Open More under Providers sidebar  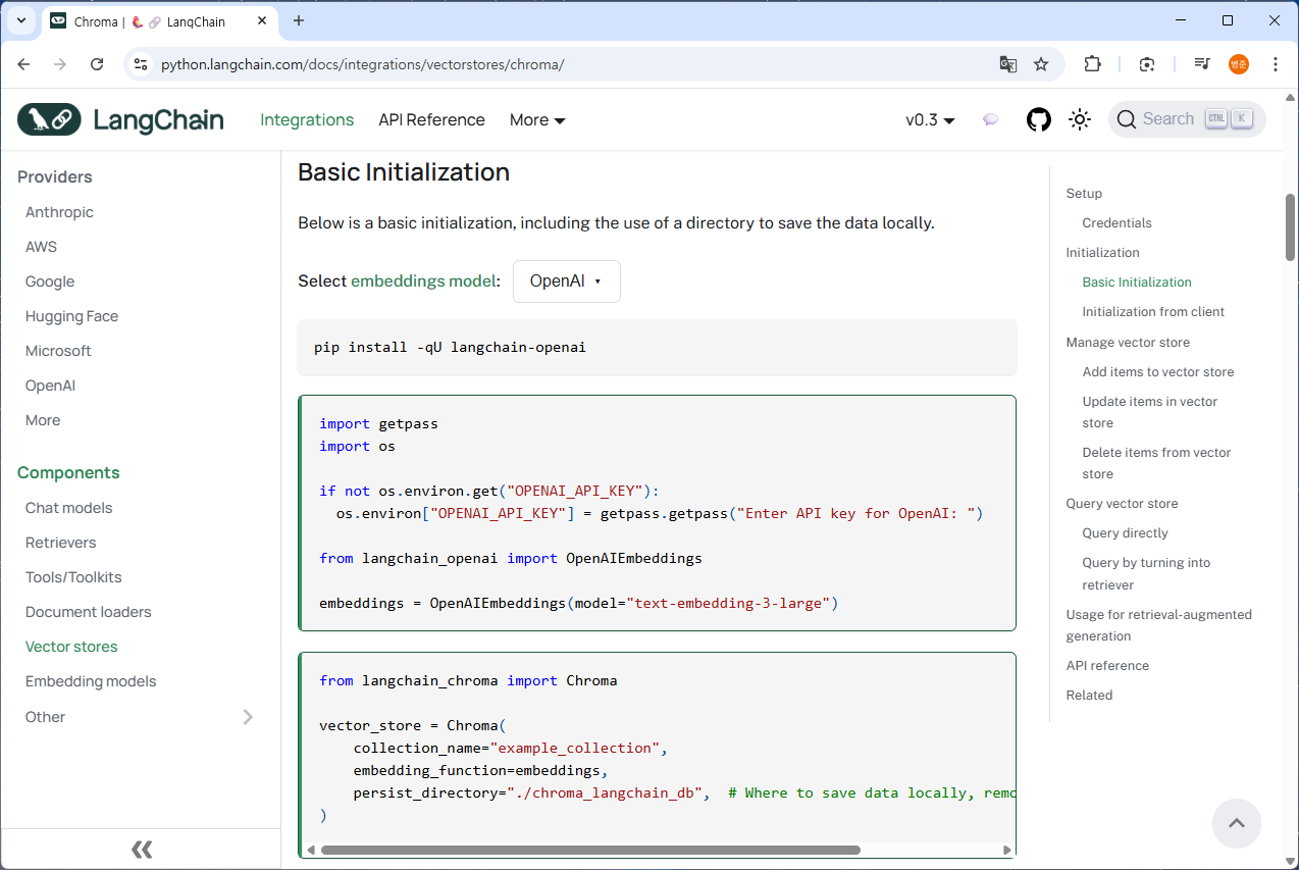[43, 420]
